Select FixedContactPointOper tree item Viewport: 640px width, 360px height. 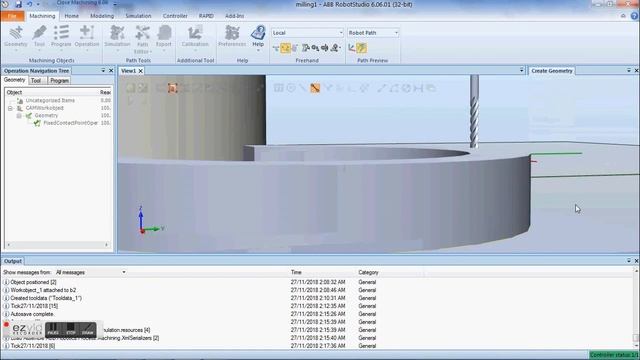click(70, 123)
